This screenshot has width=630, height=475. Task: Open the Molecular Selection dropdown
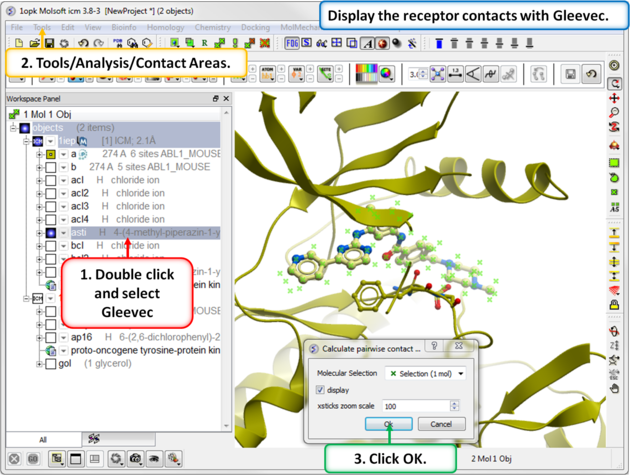[x=418, y=373]
